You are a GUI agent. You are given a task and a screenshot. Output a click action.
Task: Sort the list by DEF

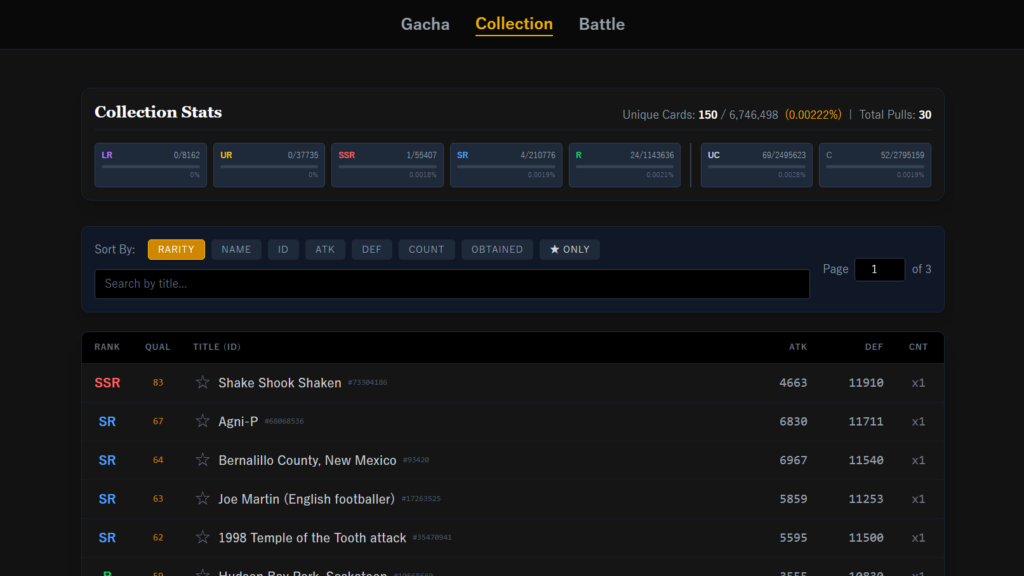372,250
